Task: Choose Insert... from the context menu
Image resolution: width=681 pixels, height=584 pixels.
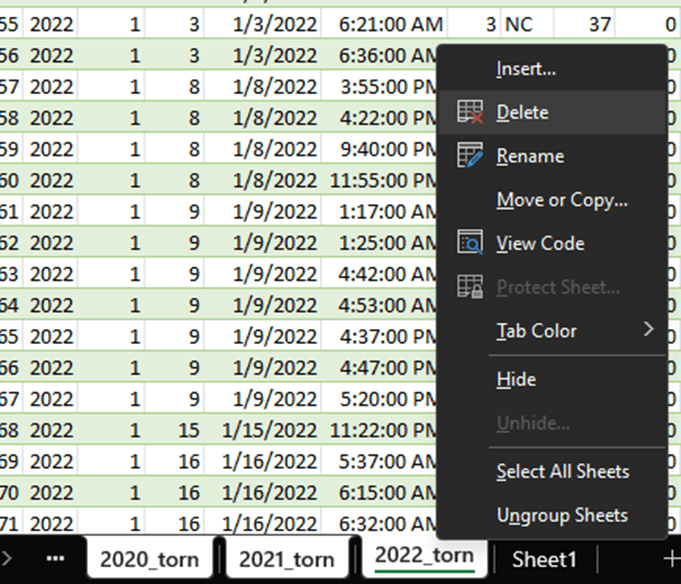Action: point(526,69)
